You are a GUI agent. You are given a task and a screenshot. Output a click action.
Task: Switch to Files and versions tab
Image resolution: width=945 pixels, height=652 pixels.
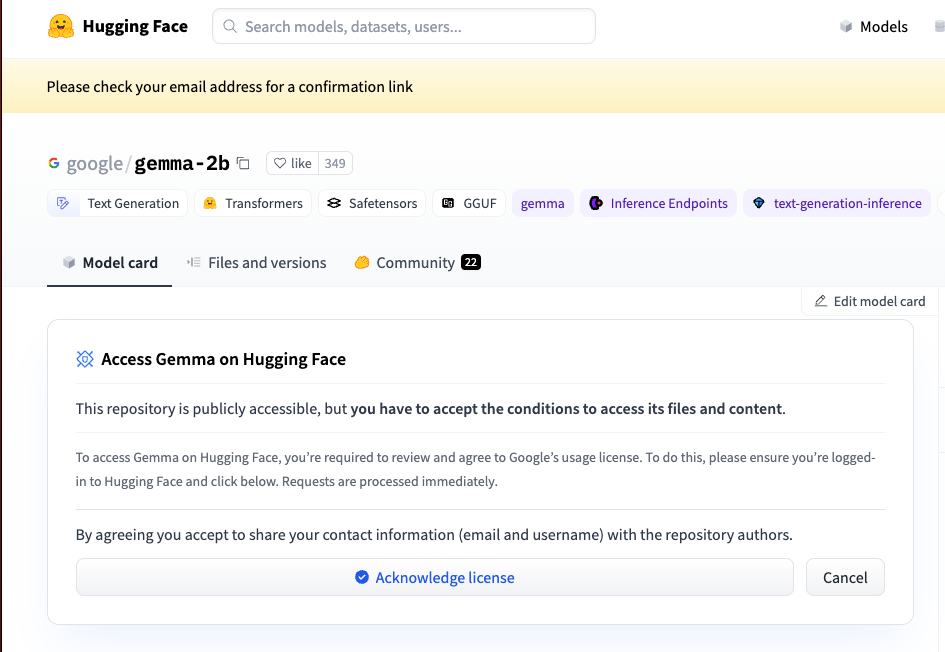coord(257,263)
